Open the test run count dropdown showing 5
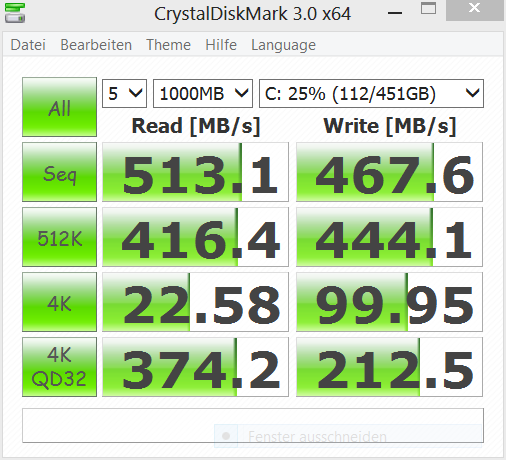Image resolution: width=506 pixels, height=460 pixels. (x=124, y=94)
